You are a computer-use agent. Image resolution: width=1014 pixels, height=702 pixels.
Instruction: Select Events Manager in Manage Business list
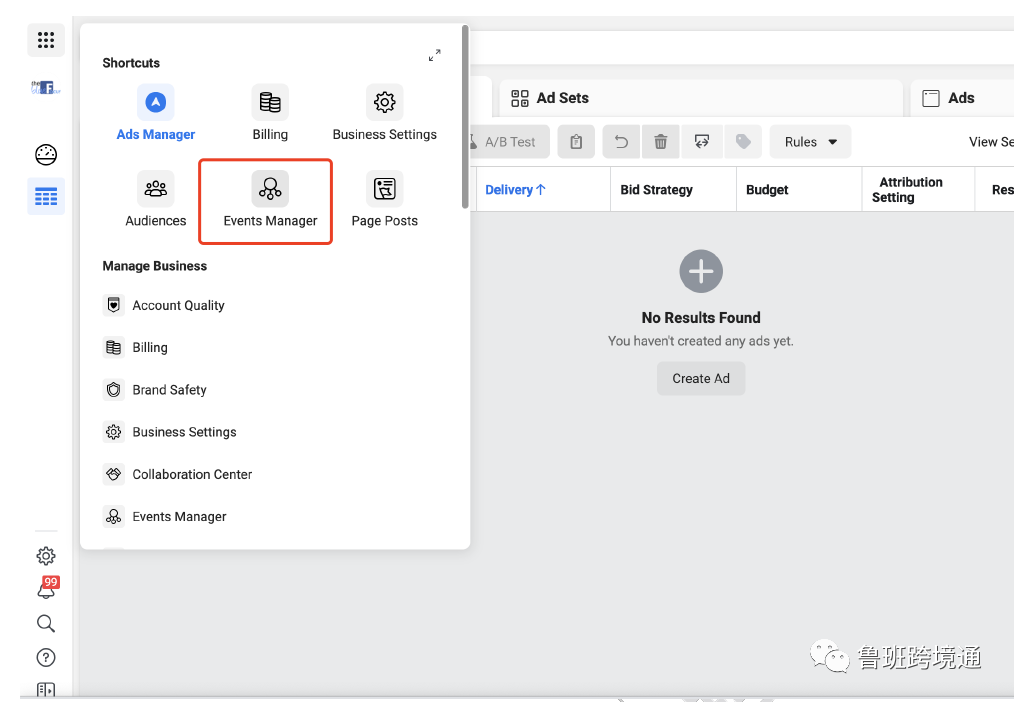pos(165,516)
